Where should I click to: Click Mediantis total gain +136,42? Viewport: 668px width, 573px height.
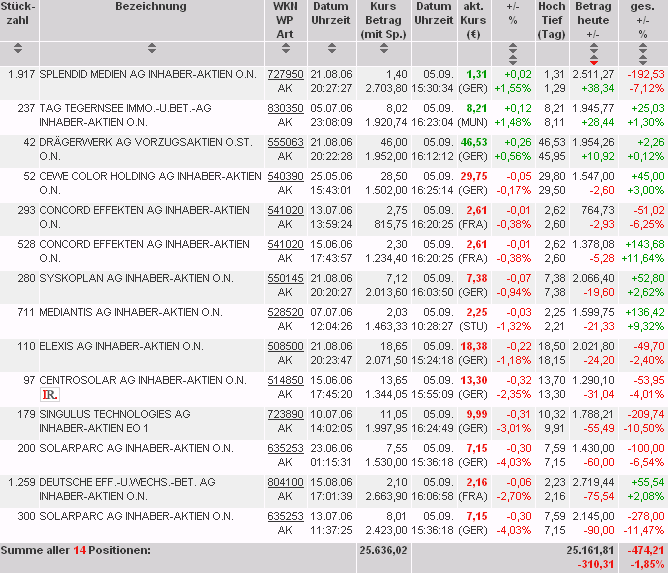point(645,312)
